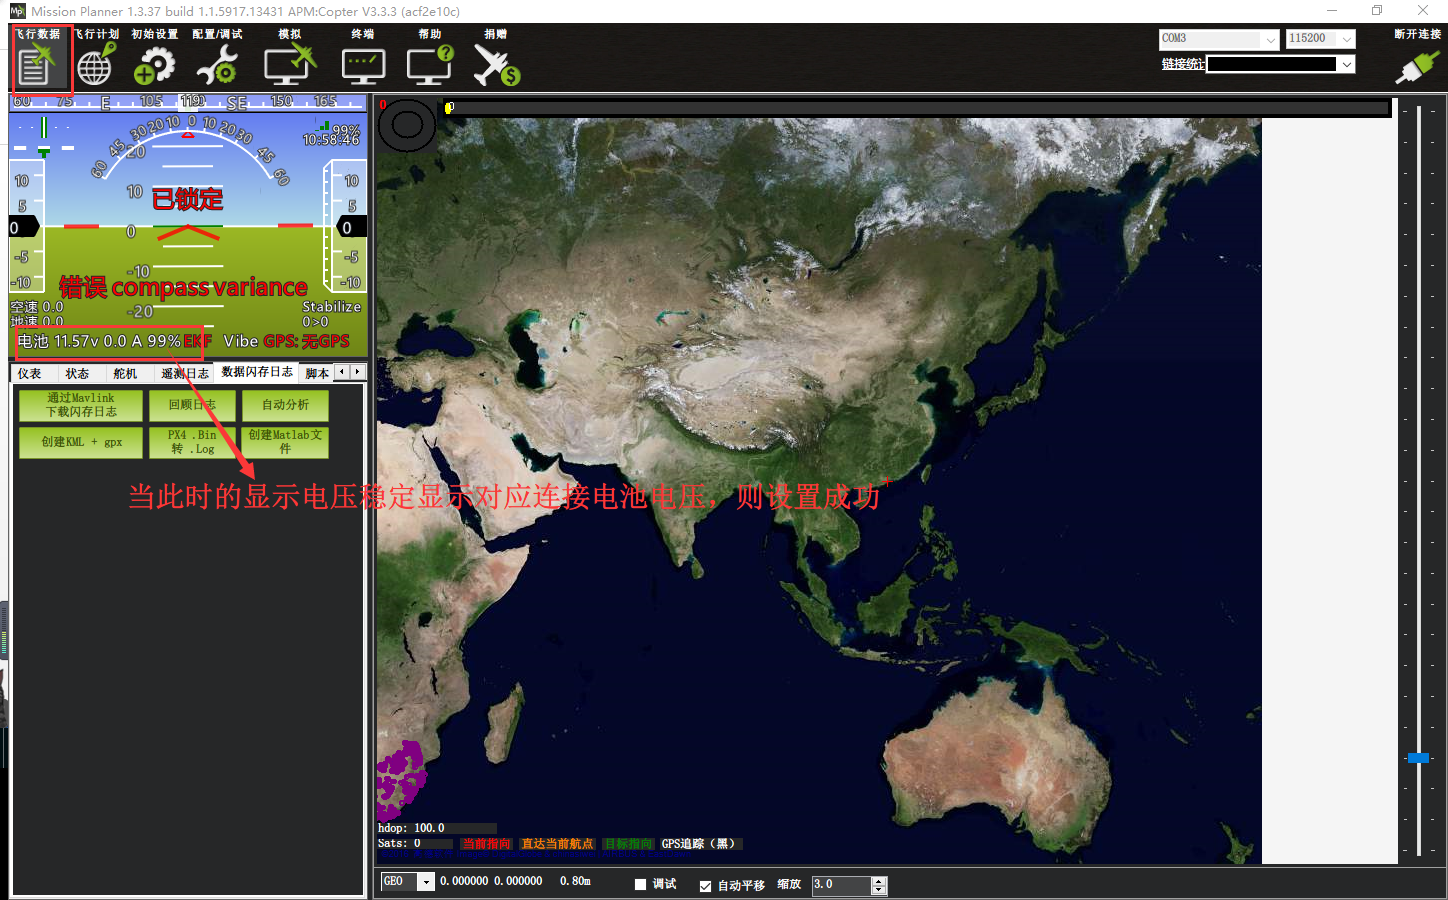
Task: Toggle the 调试 checkbox
Action: (641, 884)
